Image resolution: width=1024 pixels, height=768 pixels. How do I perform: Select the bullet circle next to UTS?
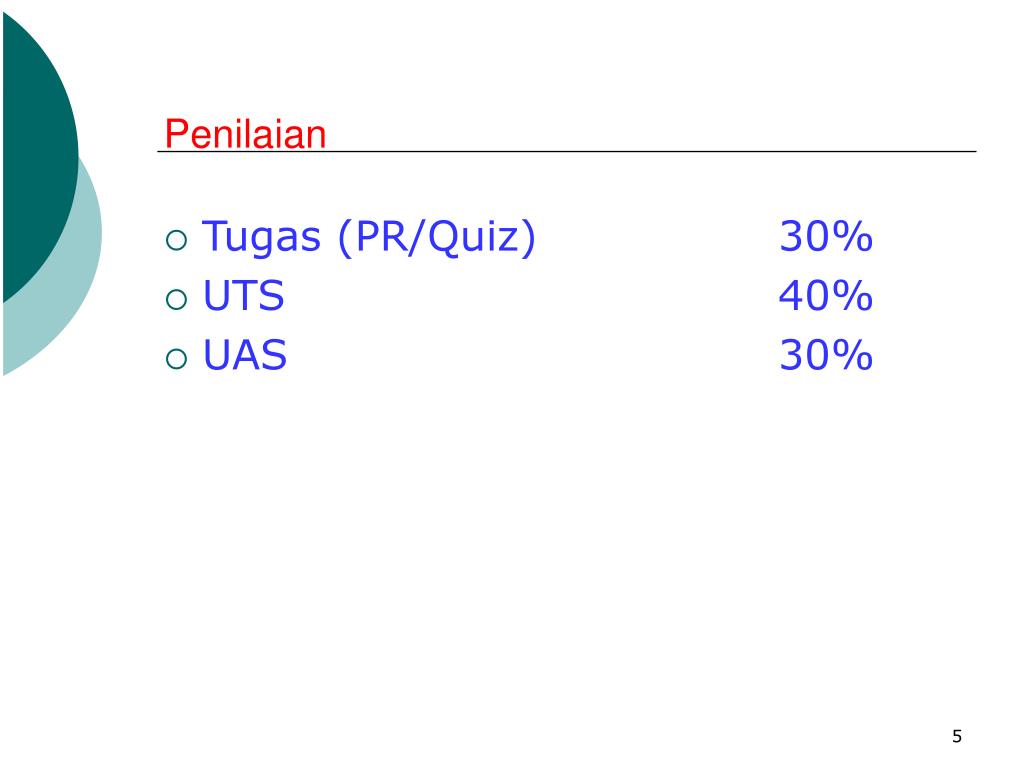coord(176,300)
